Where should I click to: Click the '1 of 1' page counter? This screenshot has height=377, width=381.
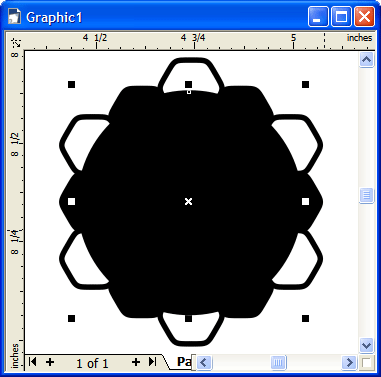coord(92,363)
